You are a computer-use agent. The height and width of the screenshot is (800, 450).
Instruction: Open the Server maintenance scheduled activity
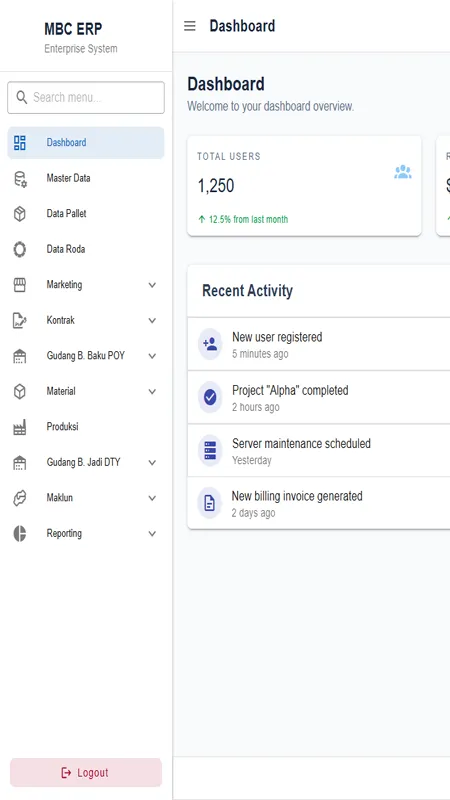[319, 451]
